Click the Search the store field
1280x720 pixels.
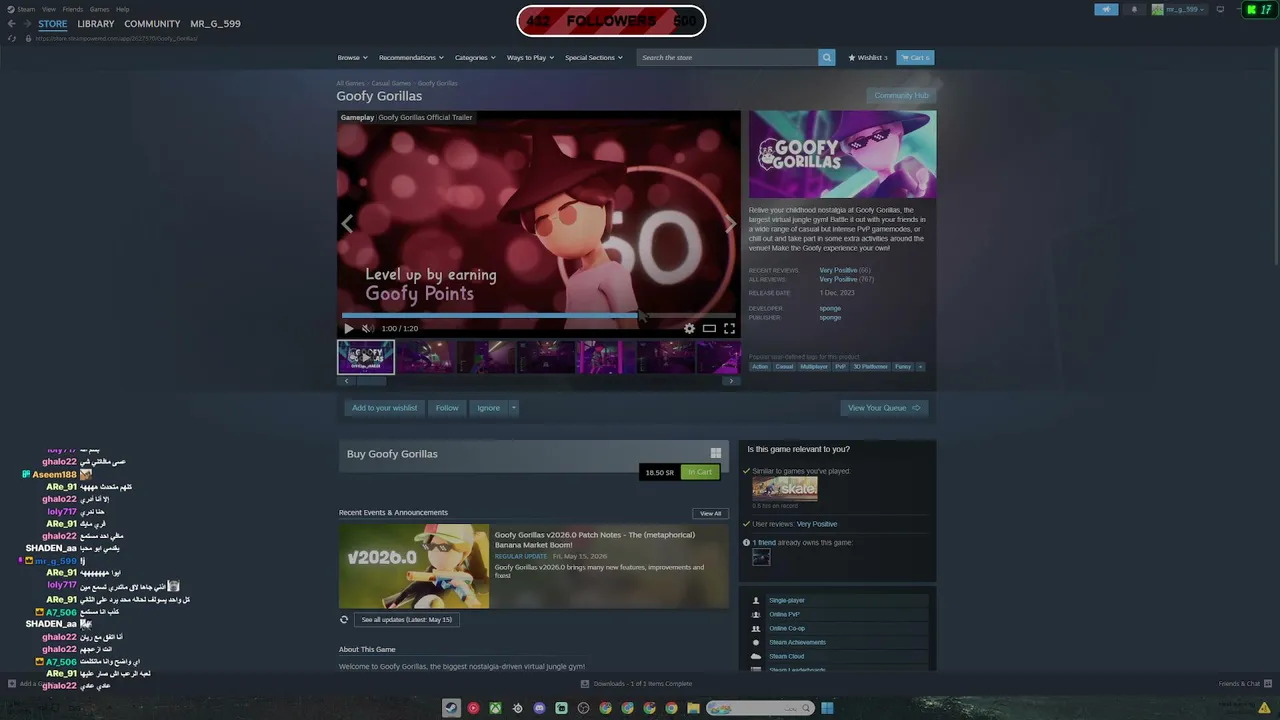(x=727, y=58)
